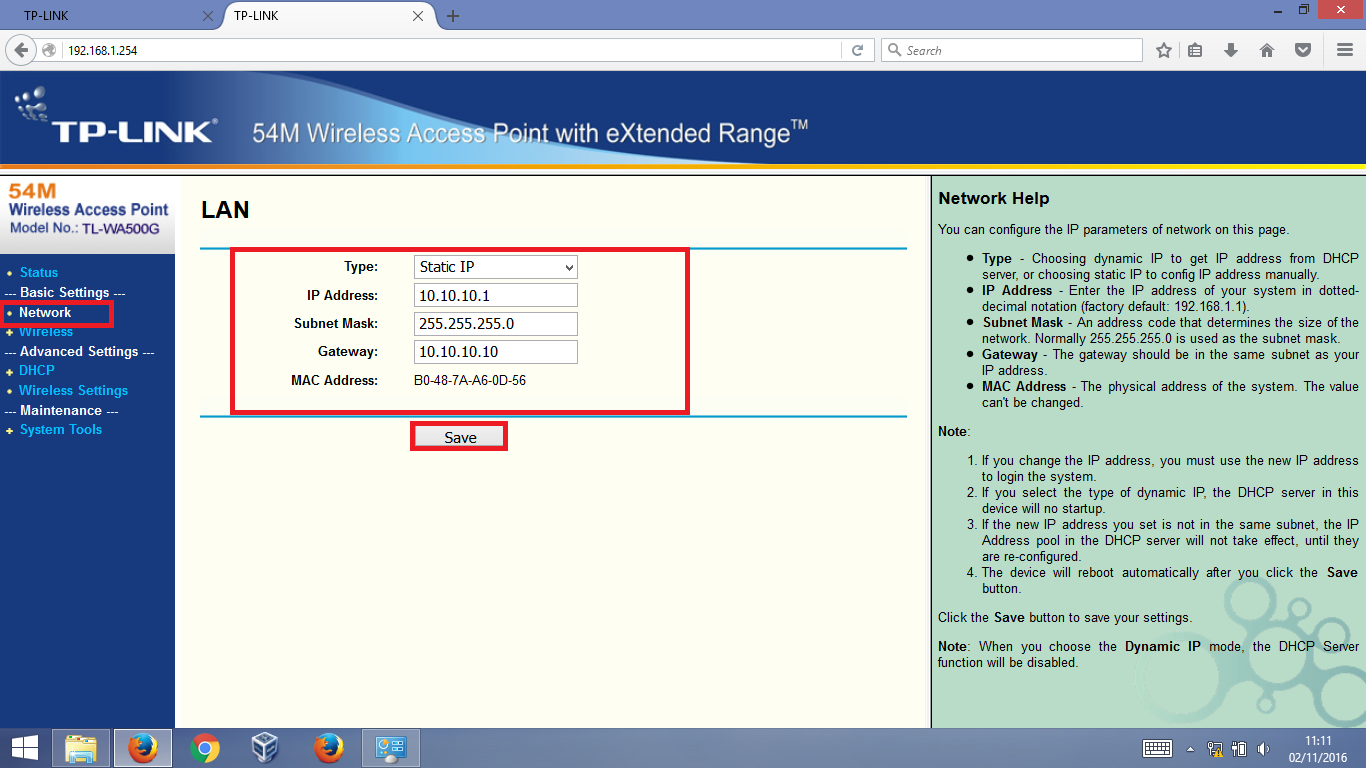
Task: Open the downloads arrow icon
Action: (1231, 50)
